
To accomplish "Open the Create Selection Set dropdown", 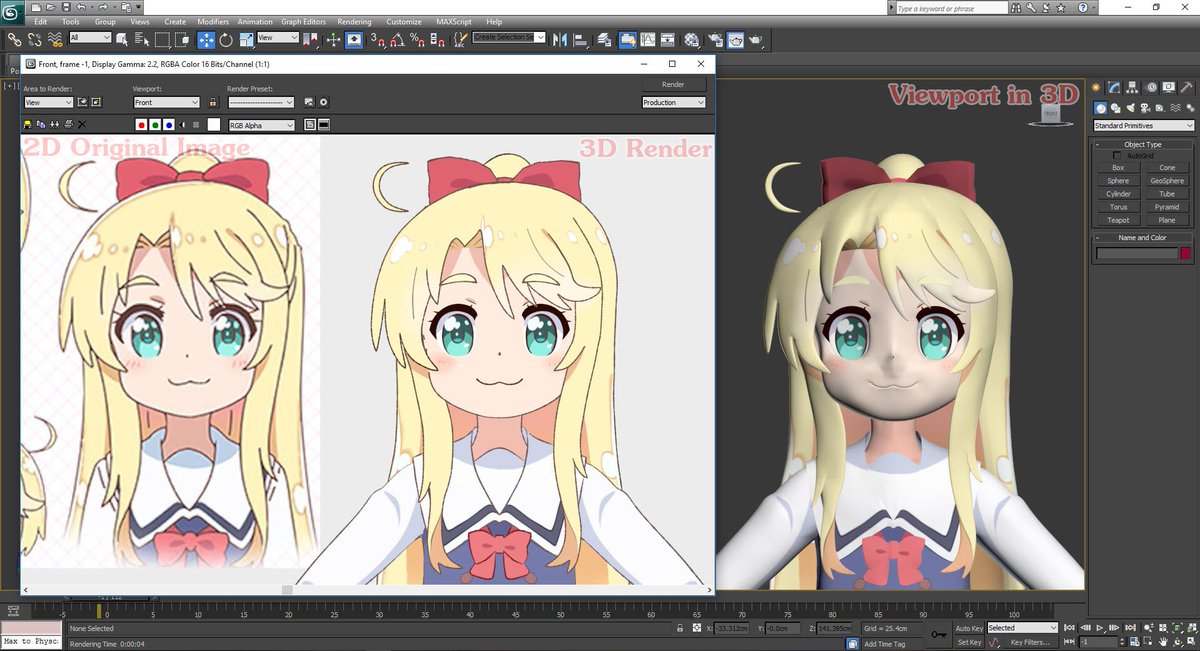I will (509, 37).
